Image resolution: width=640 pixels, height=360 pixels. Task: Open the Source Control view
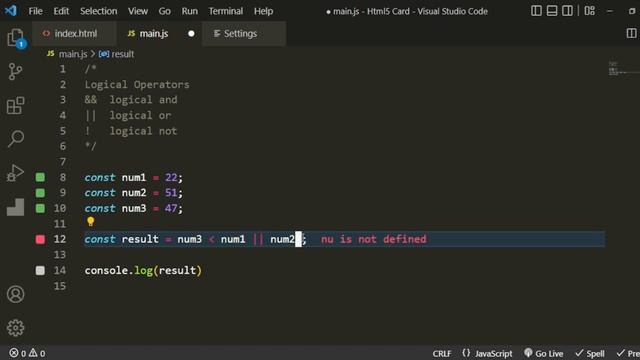16,72
